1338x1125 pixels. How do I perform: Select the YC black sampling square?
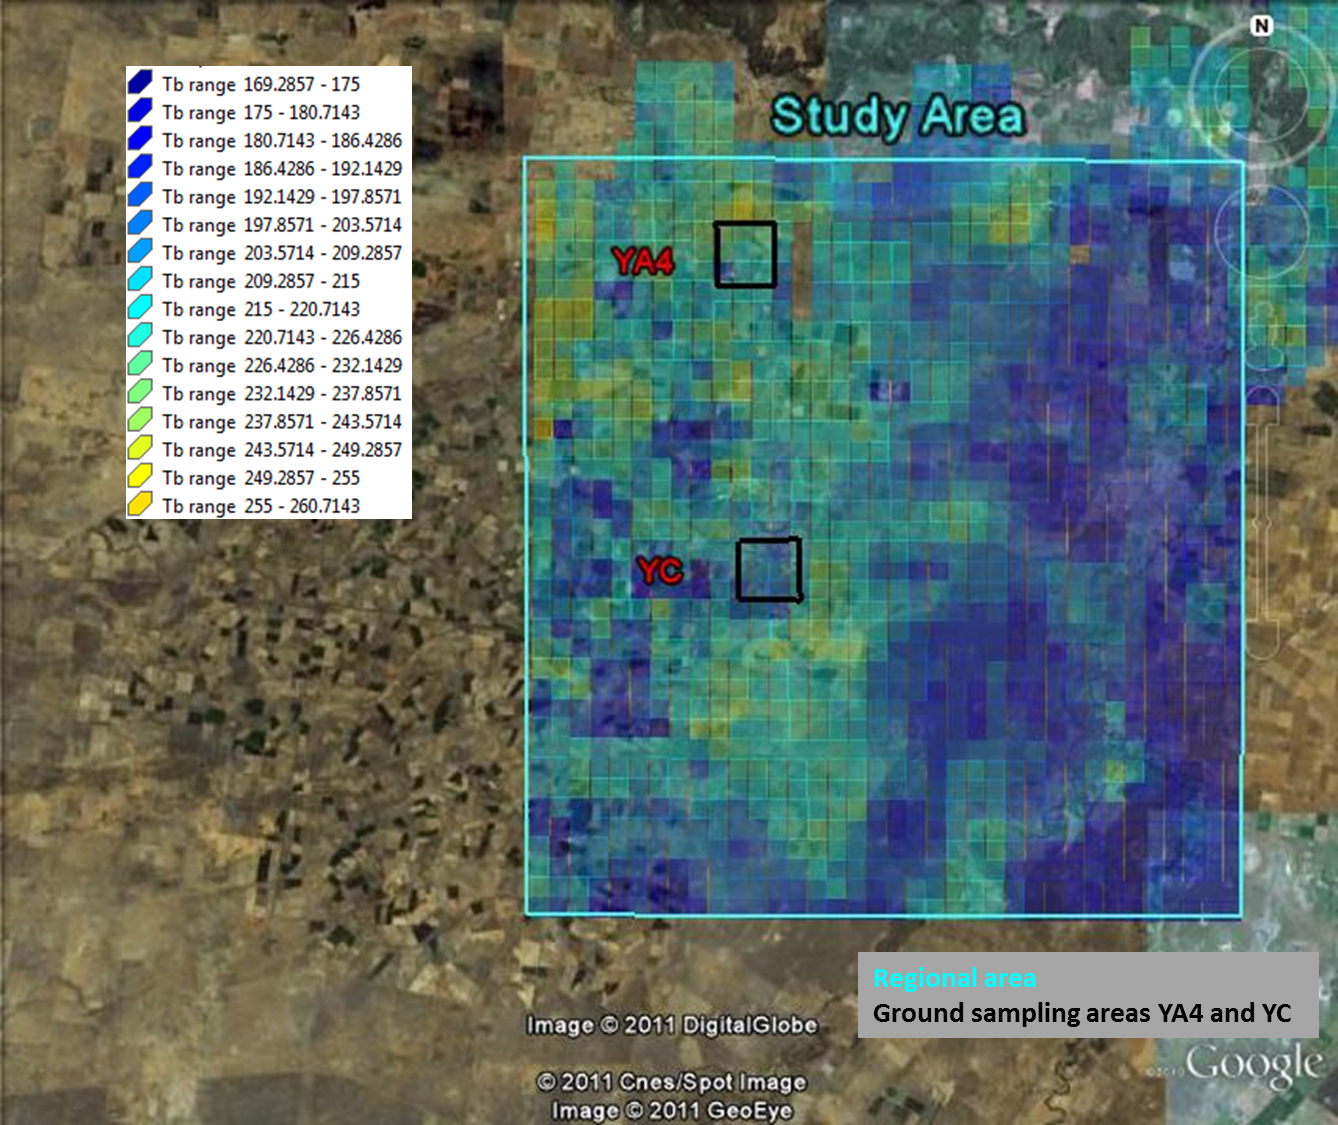[x=768, y=570]
